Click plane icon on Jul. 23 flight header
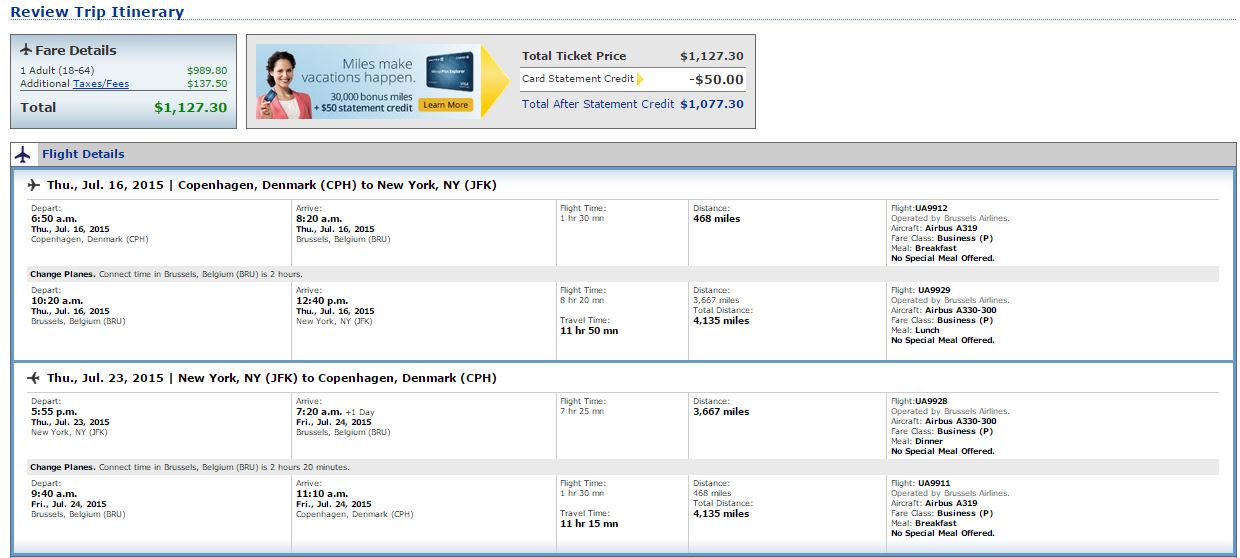 (x=34, y=378)
